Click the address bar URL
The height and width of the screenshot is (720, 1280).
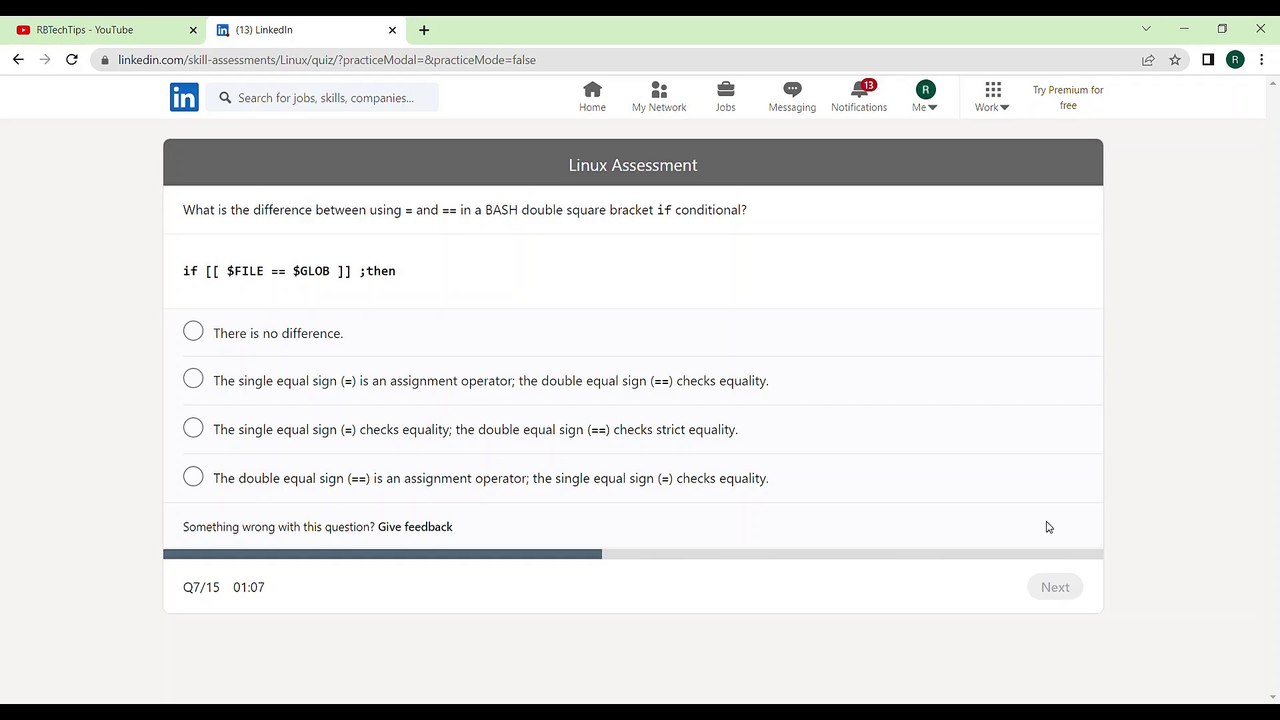click(327, 60)
